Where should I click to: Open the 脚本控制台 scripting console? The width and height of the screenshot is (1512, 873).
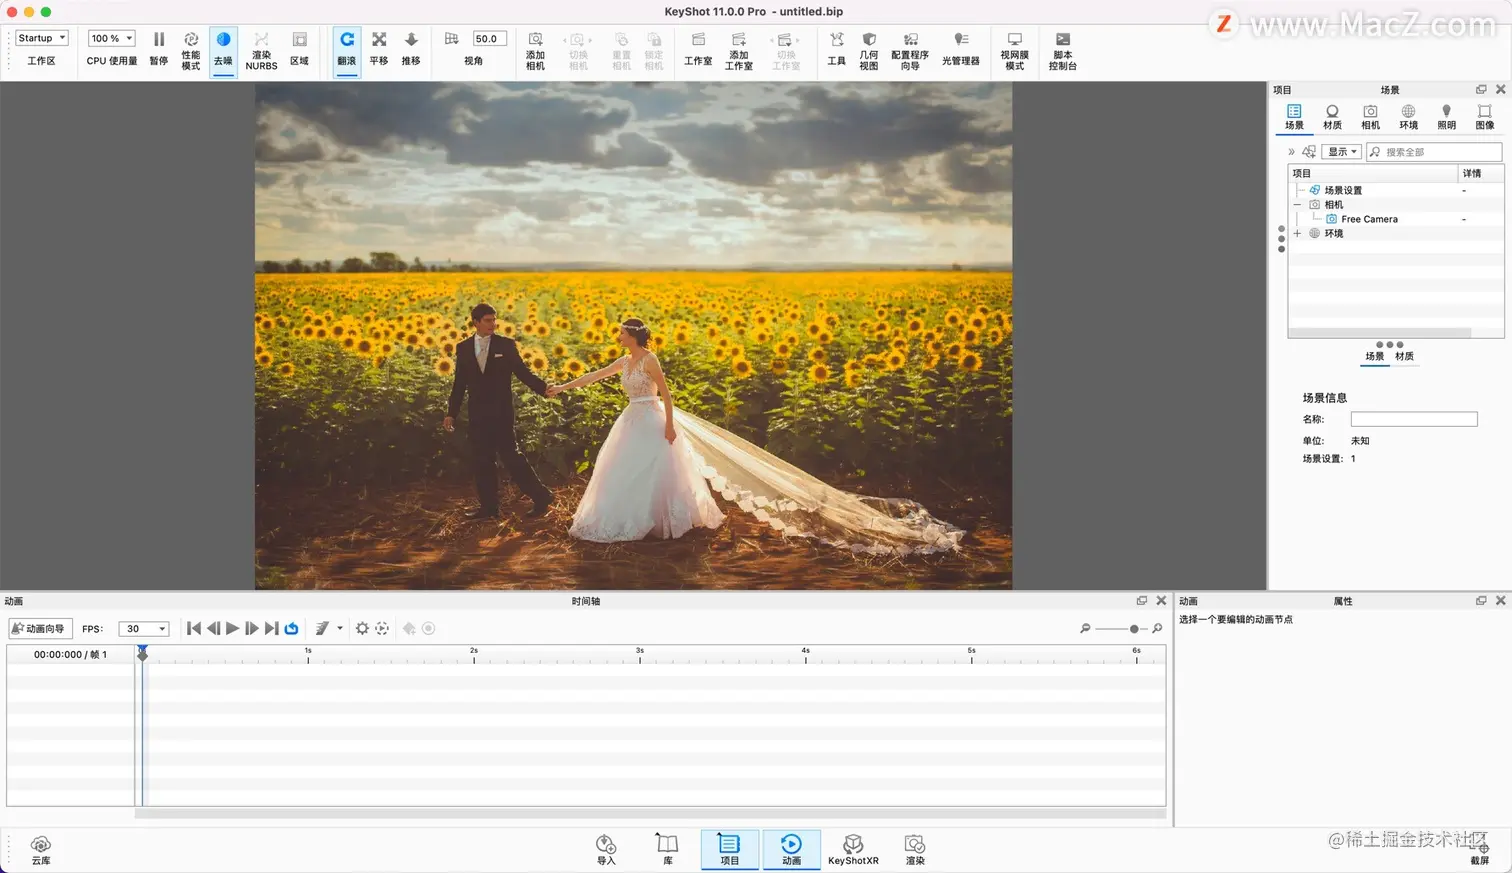1063,49
